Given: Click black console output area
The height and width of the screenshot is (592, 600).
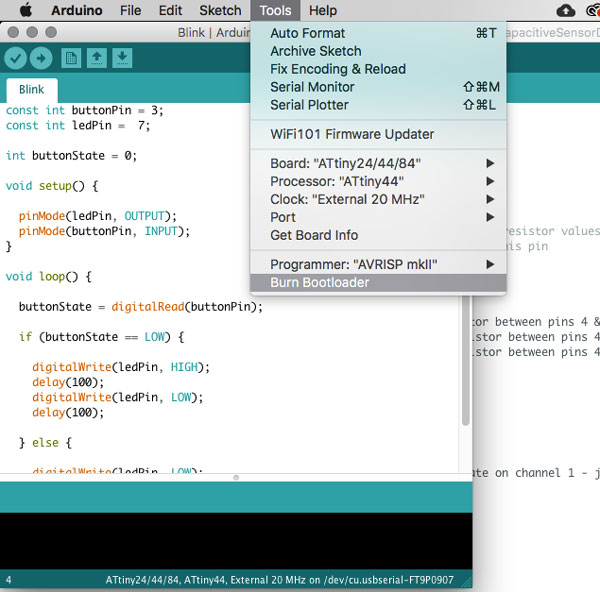Looking at the screenshot, I should [x=236, y=541].
